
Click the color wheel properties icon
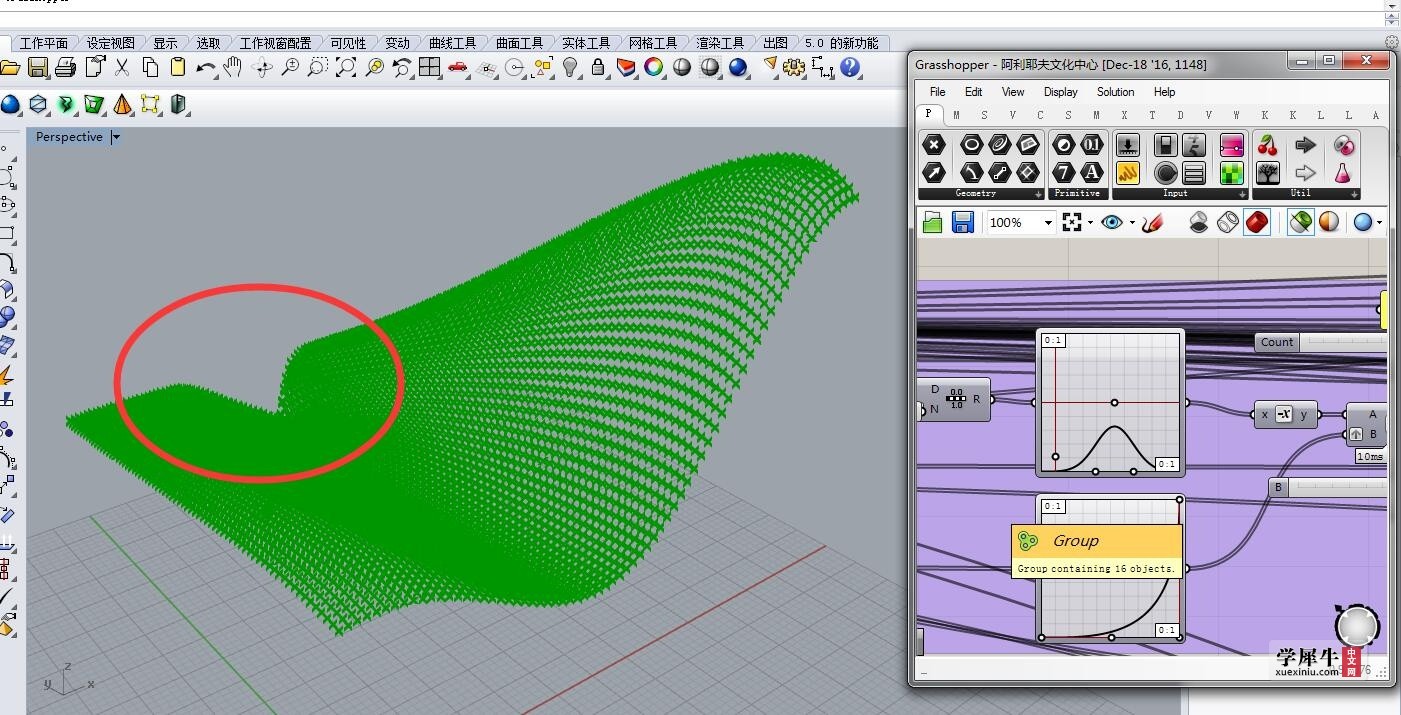654,67
